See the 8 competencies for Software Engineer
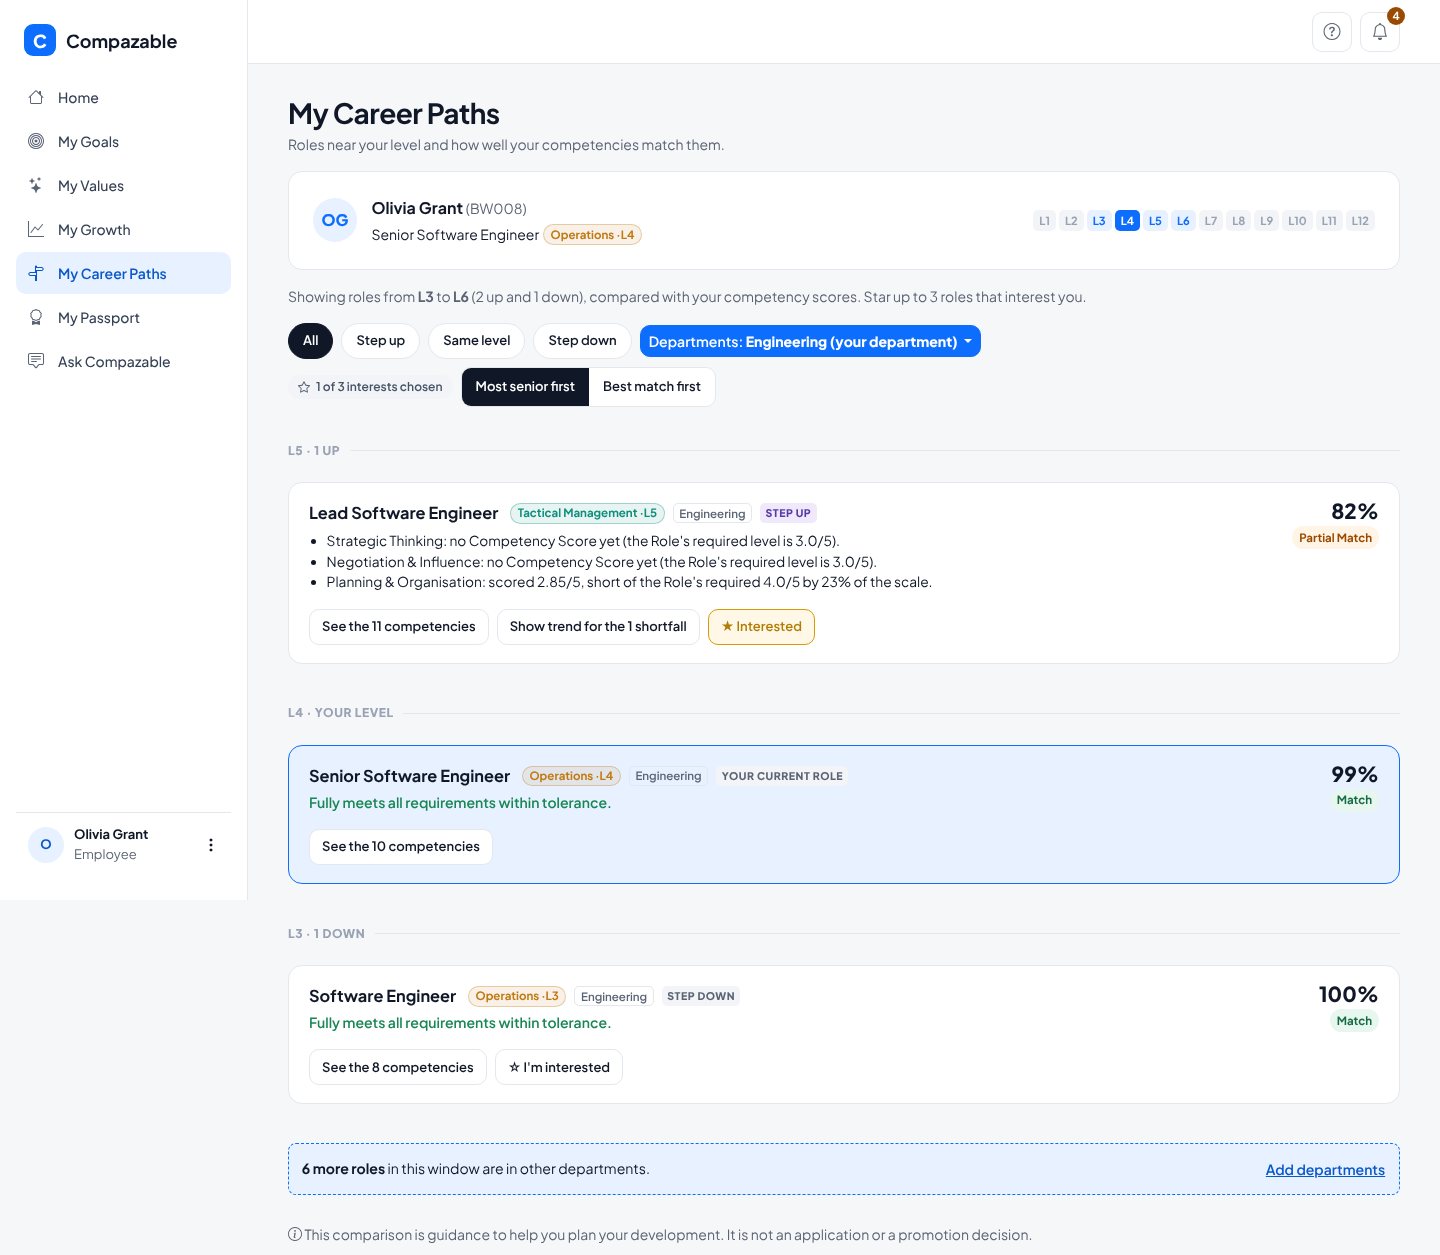This screenshot has width=1440, height=1255. tap(398, 1067)
